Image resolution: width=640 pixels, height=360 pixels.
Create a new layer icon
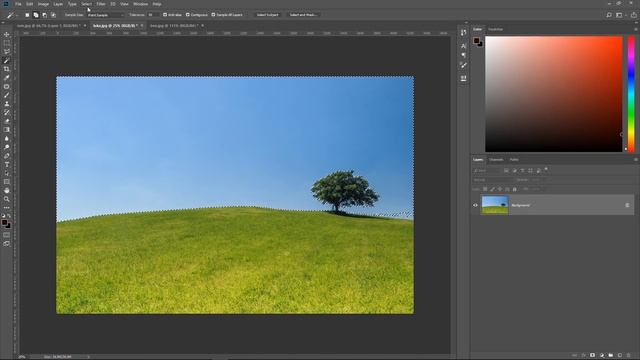coord(620,356)
